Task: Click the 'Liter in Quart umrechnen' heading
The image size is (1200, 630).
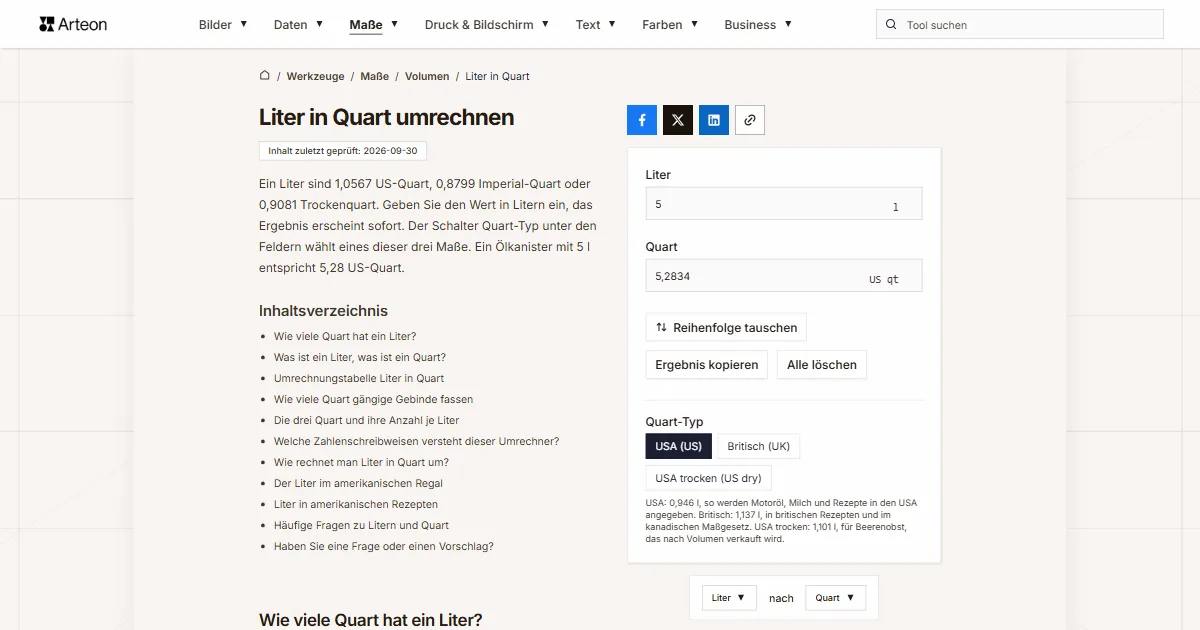Action: click(x=386, y=117)
